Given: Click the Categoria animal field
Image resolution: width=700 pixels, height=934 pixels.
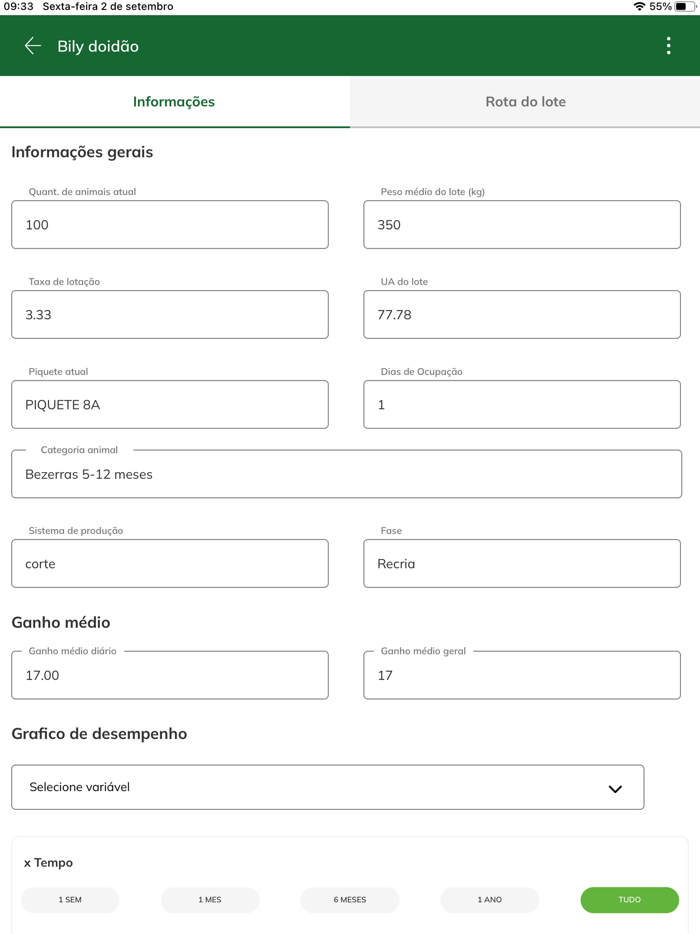Looking at the screenshot, I should (x=346, y=474).
